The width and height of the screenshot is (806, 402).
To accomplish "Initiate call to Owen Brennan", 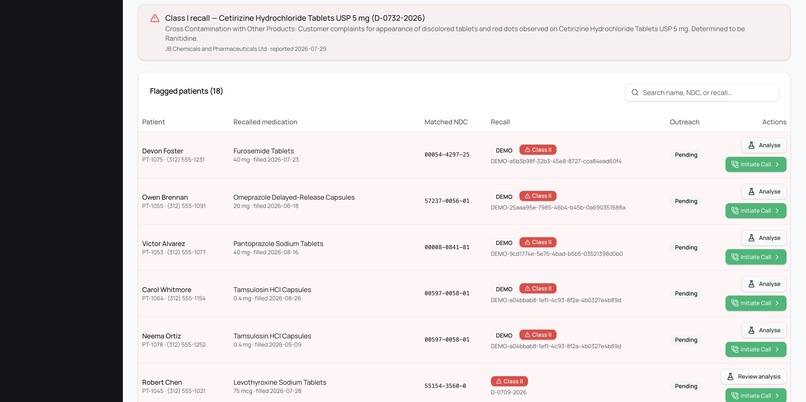I will pyautogui.click(x=756, y=211).
